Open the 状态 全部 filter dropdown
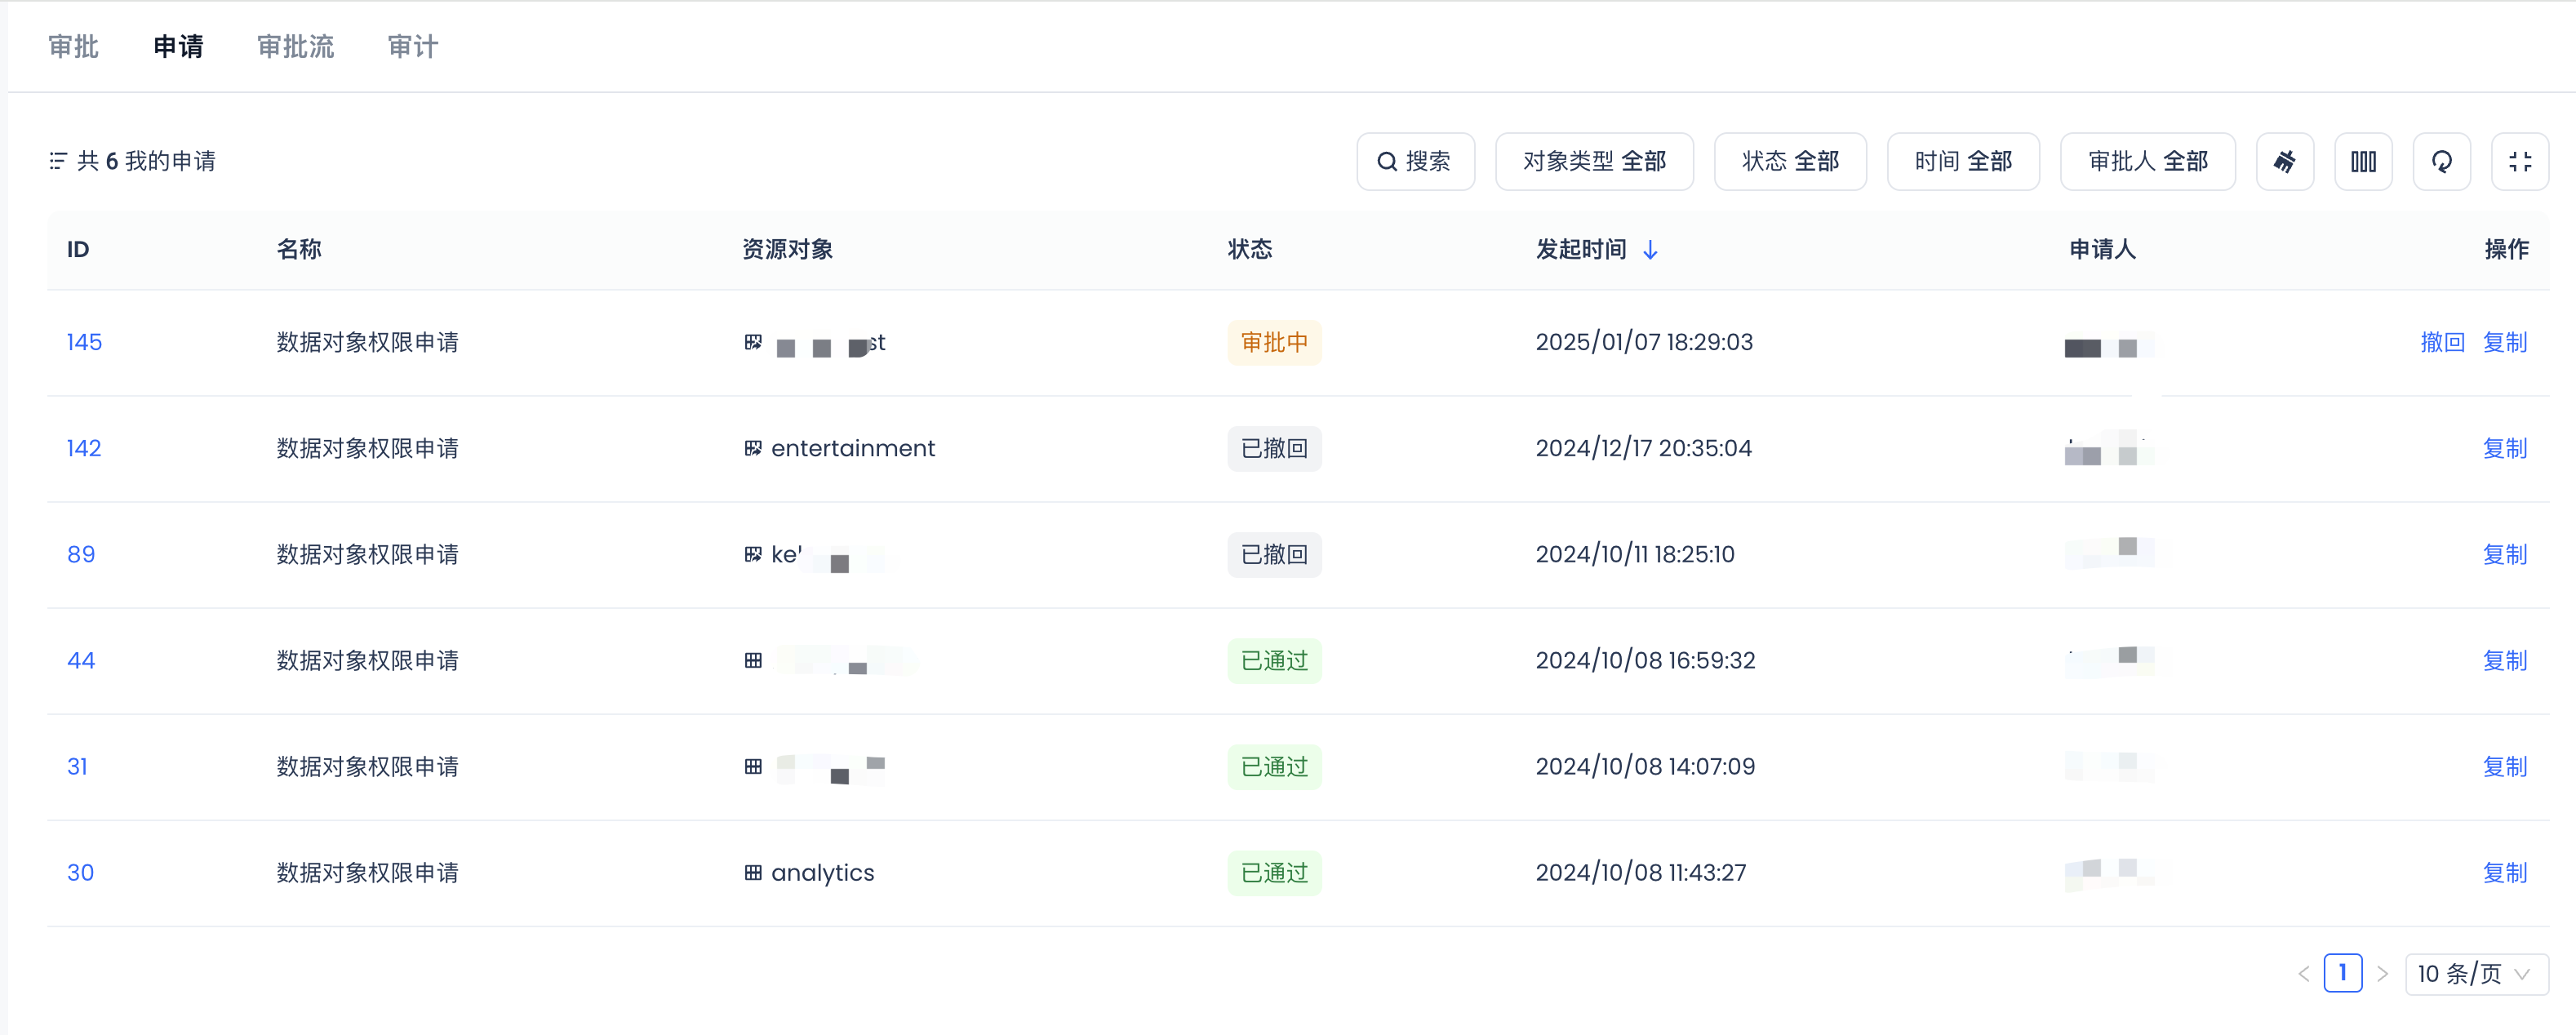 tap(1789, 161)
